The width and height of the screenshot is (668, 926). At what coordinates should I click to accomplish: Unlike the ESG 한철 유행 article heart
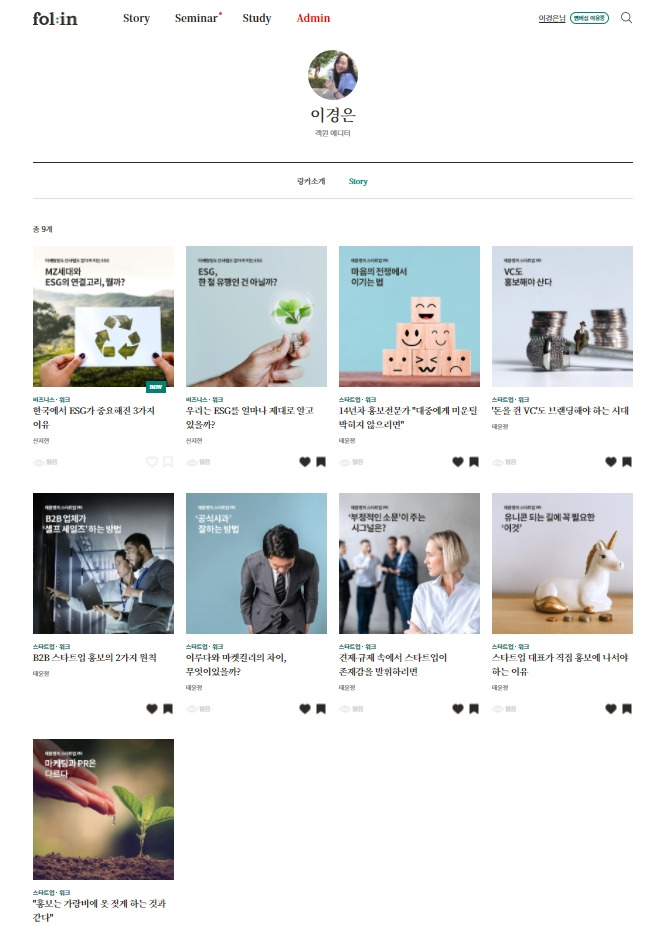[305, 462]
